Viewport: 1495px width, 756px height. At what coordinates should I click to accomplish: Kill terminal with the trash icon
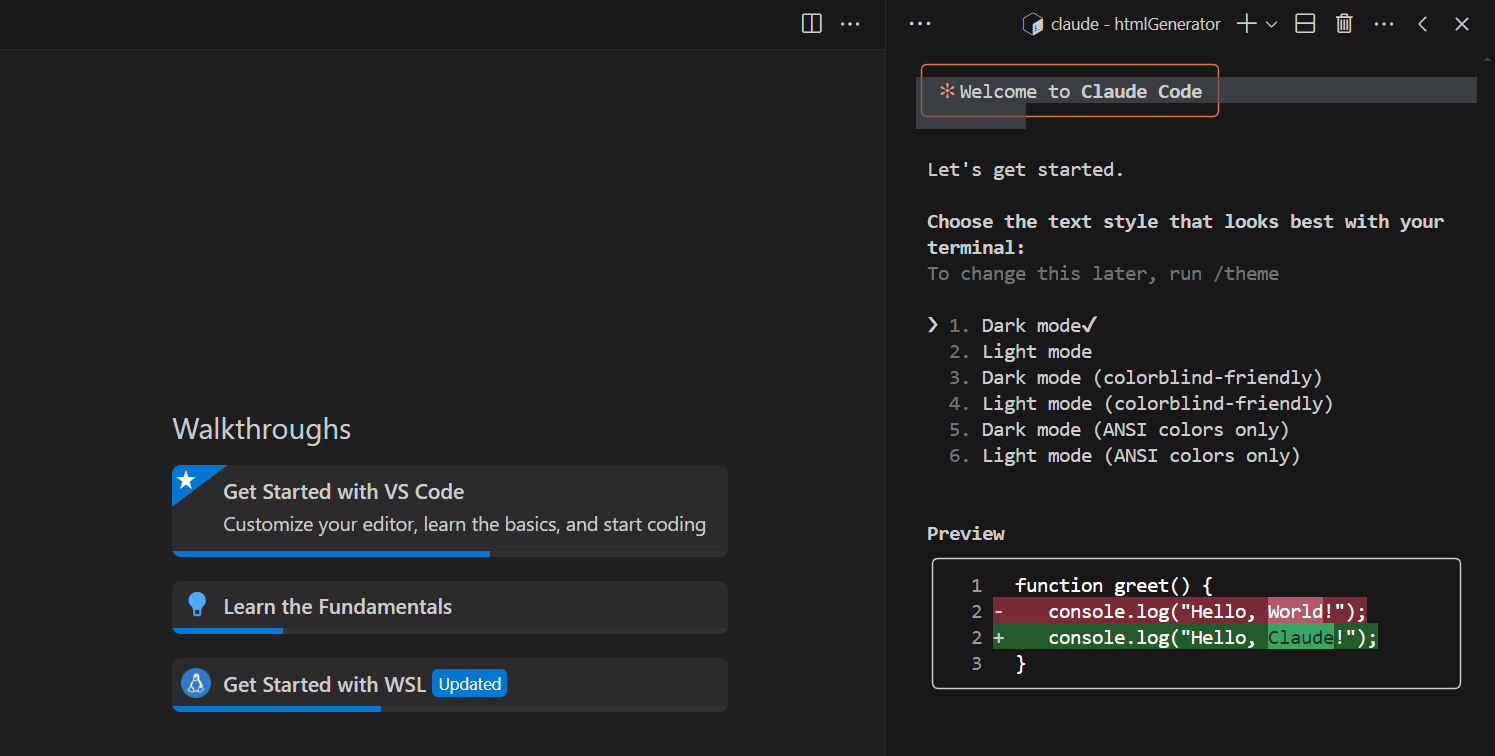(1344, 24)
